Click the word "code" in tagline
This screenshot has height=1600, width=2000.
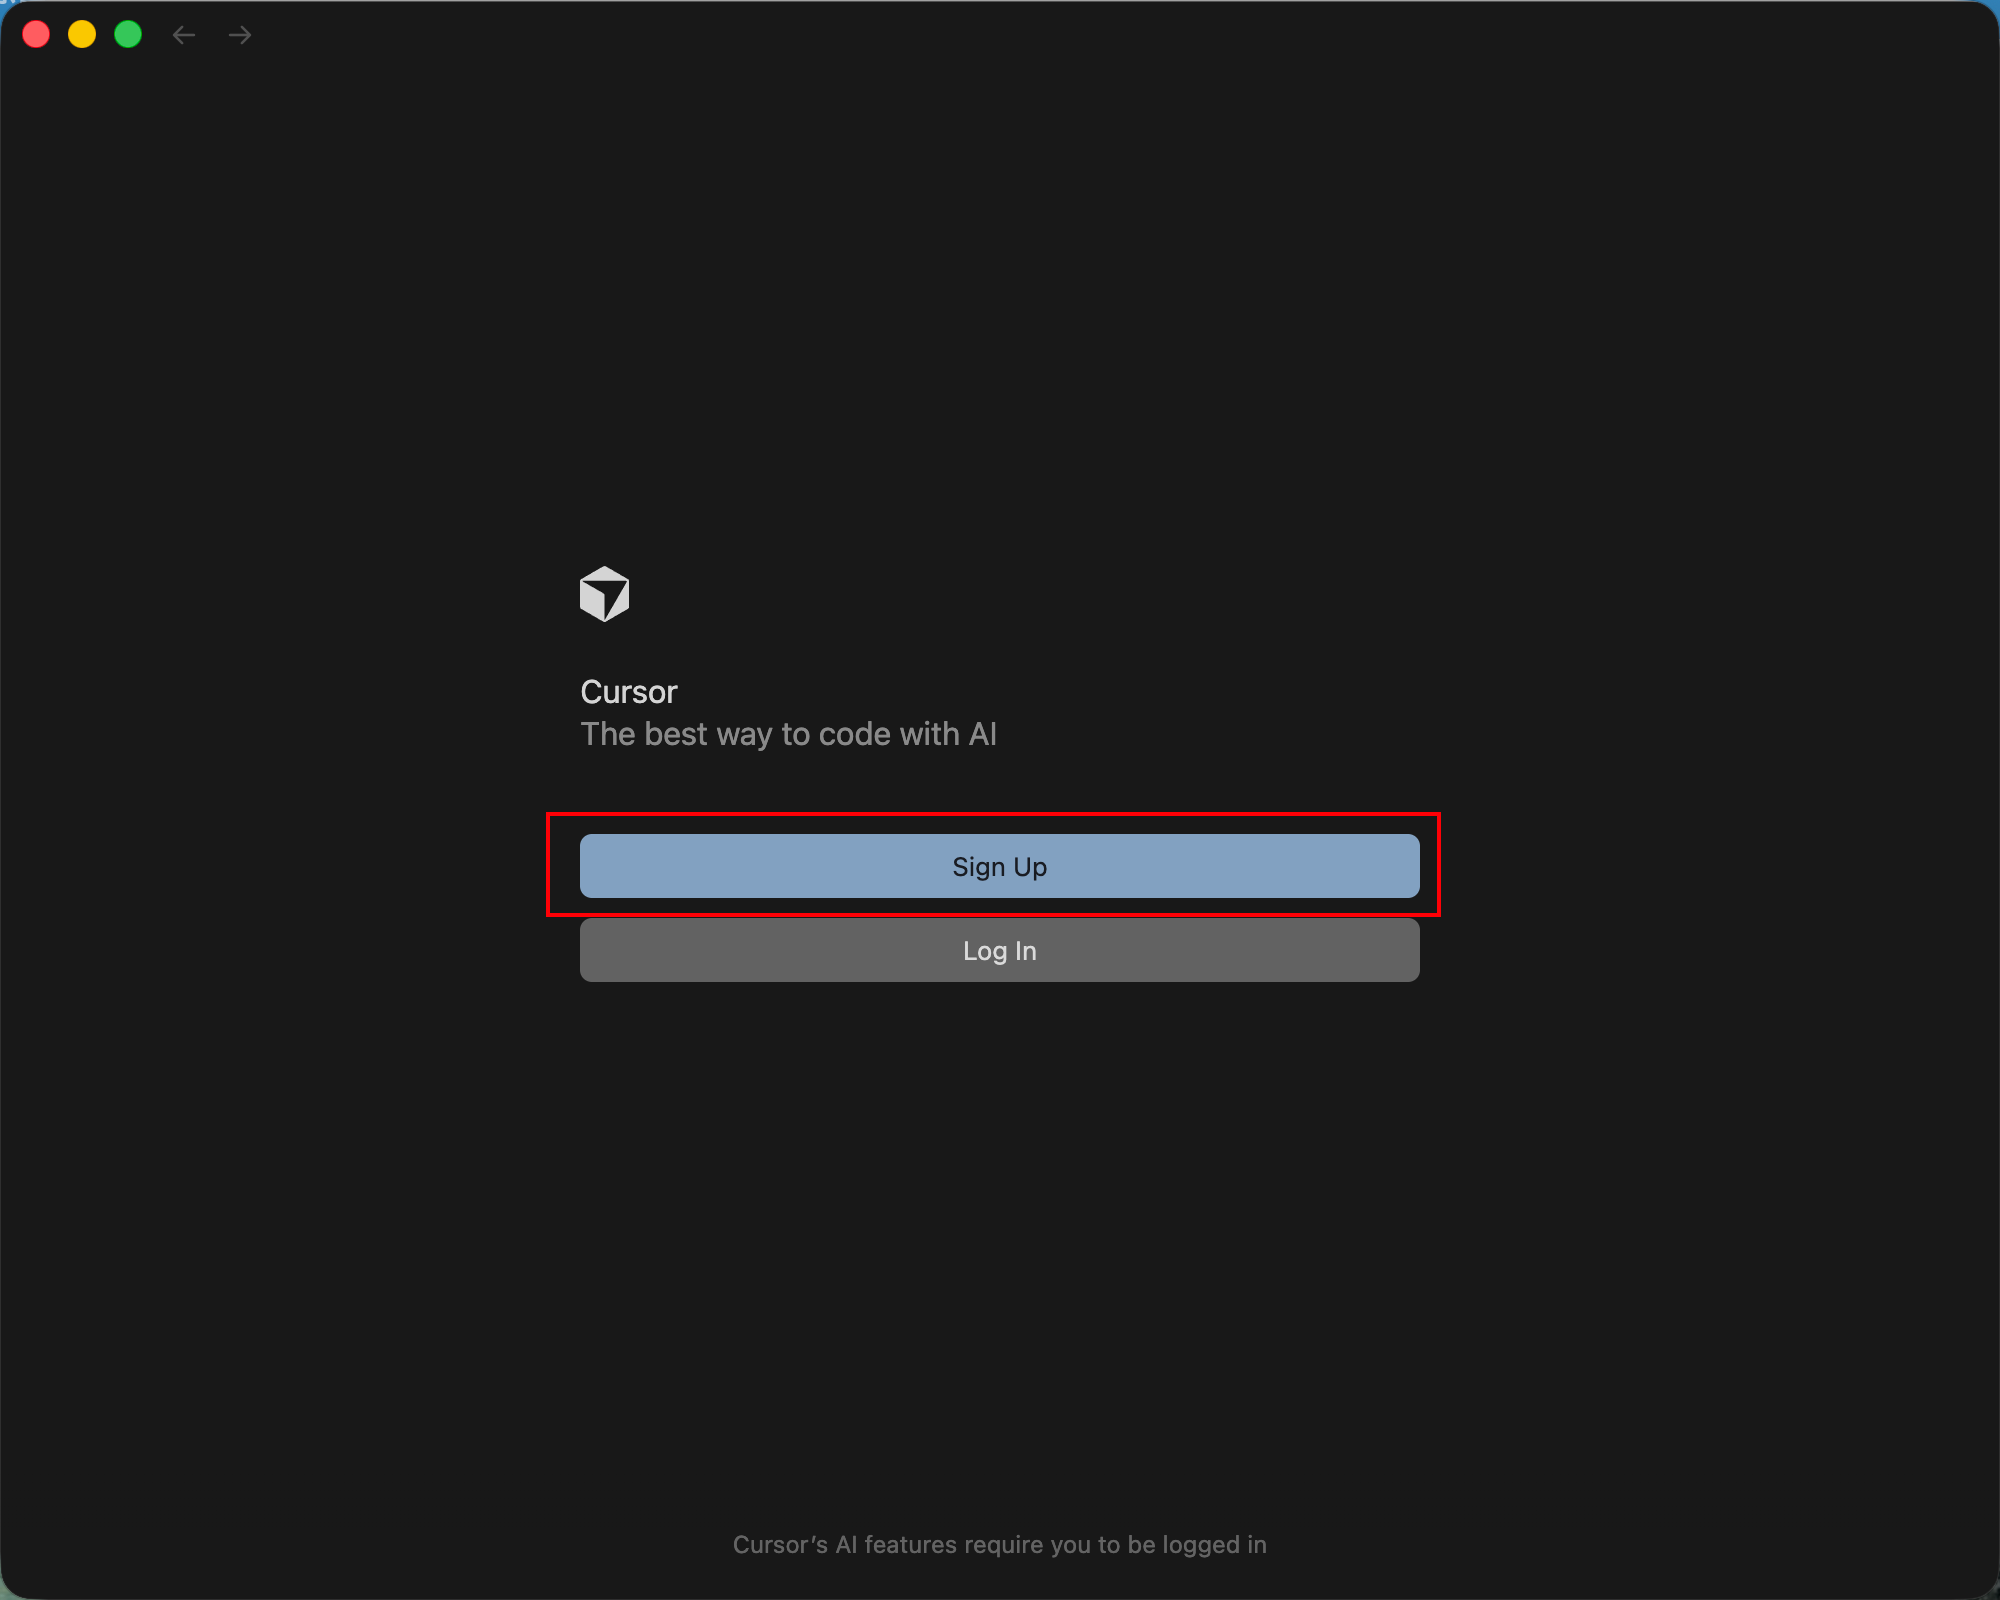(x=854, y=734)
